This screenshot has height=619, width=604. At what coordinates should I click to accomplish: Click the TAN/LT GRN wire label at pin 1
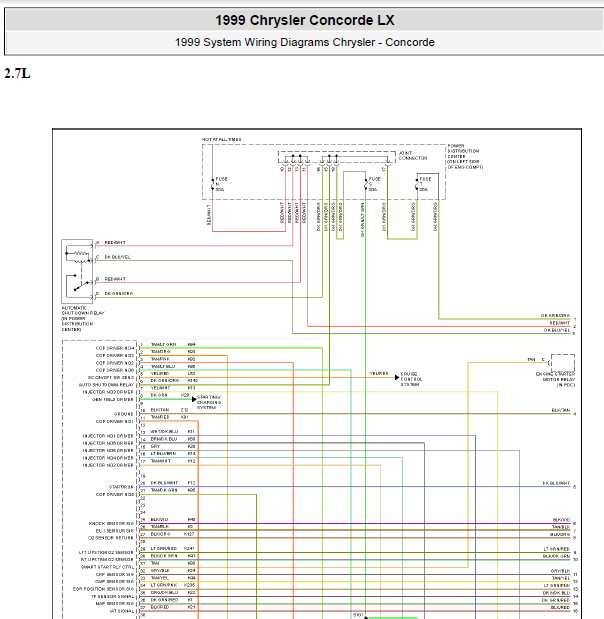(x=163, y=345)
